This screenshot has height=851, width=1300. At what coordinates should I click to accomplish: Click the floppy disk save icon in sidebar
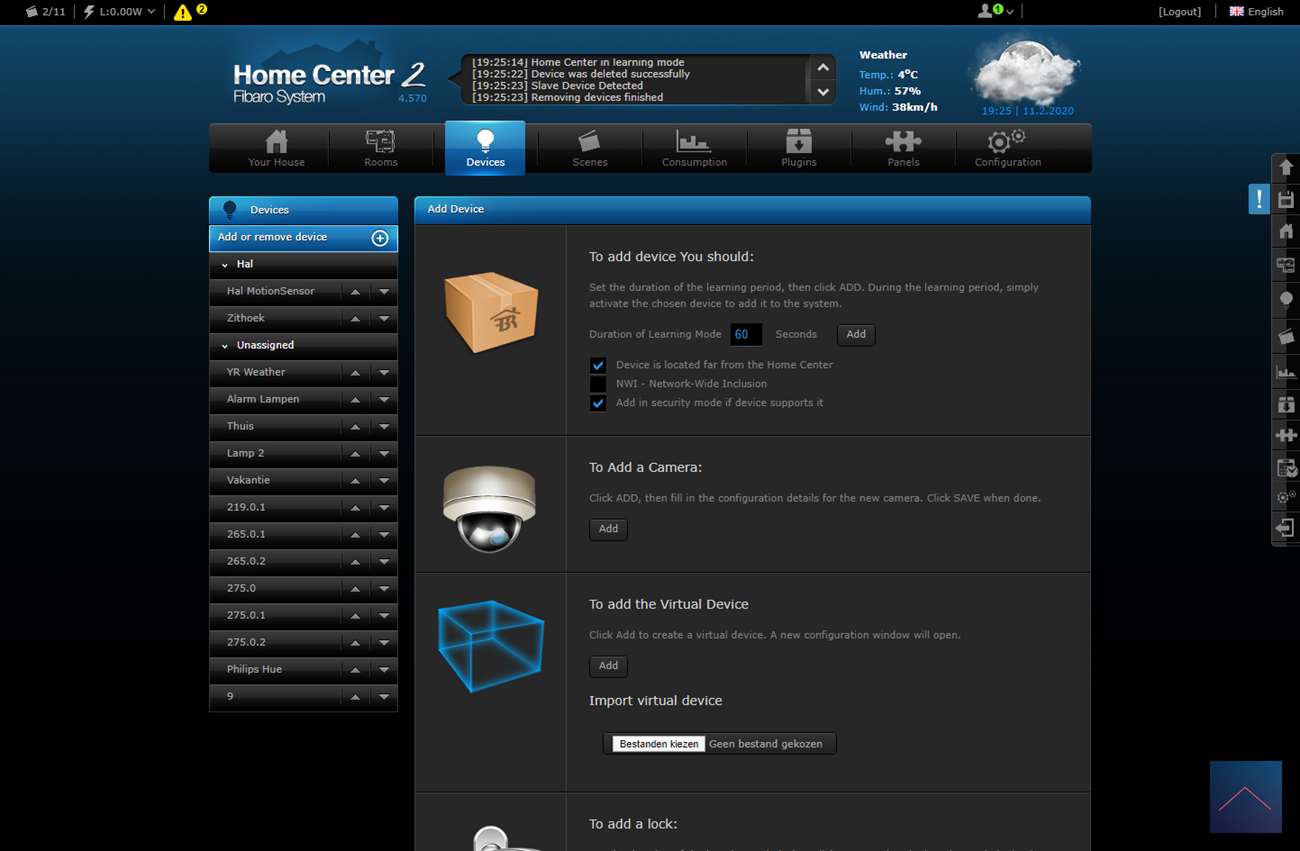(x=1286, y=199)
